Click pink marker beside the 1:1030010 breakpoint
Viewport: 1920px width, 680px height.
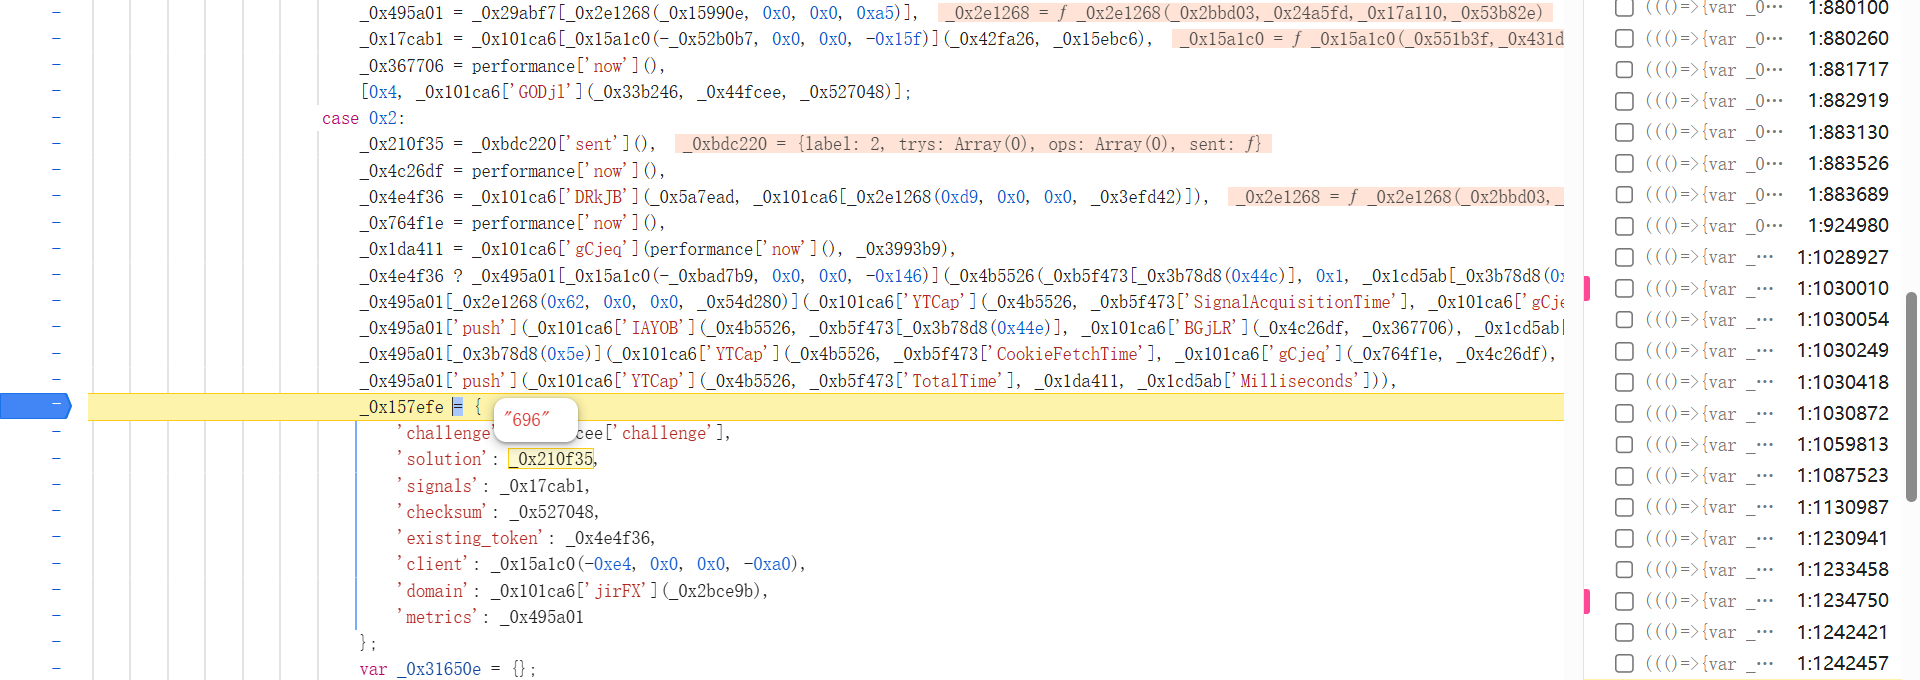click(x=1587, y=289)
